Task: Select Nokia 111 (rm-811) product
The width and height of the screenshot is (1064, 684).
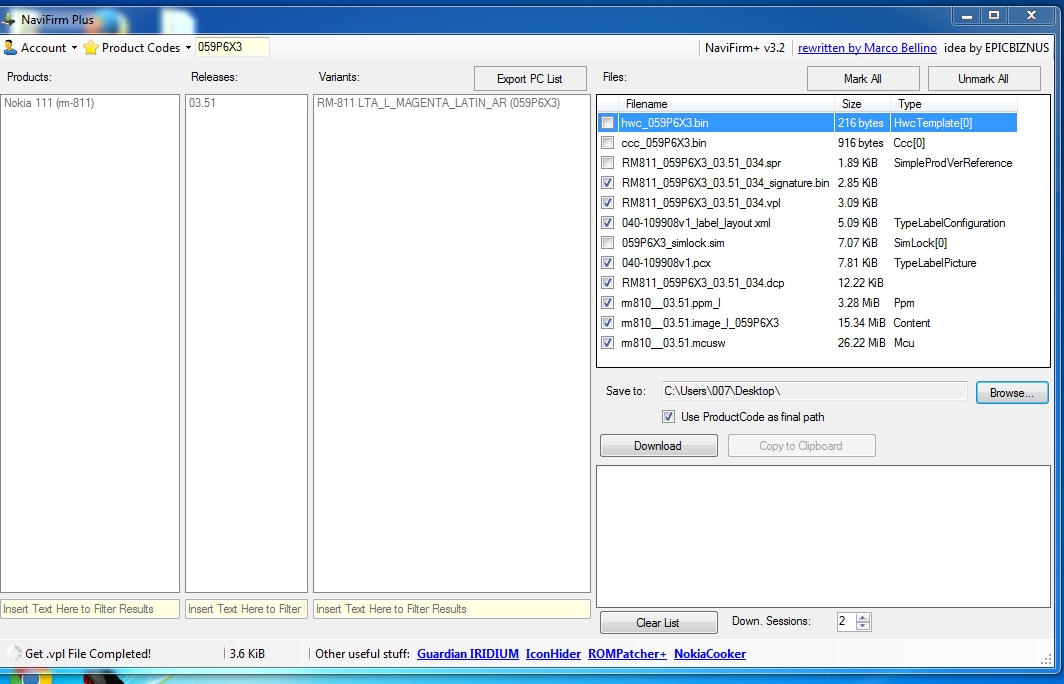Action: (49, 103)
